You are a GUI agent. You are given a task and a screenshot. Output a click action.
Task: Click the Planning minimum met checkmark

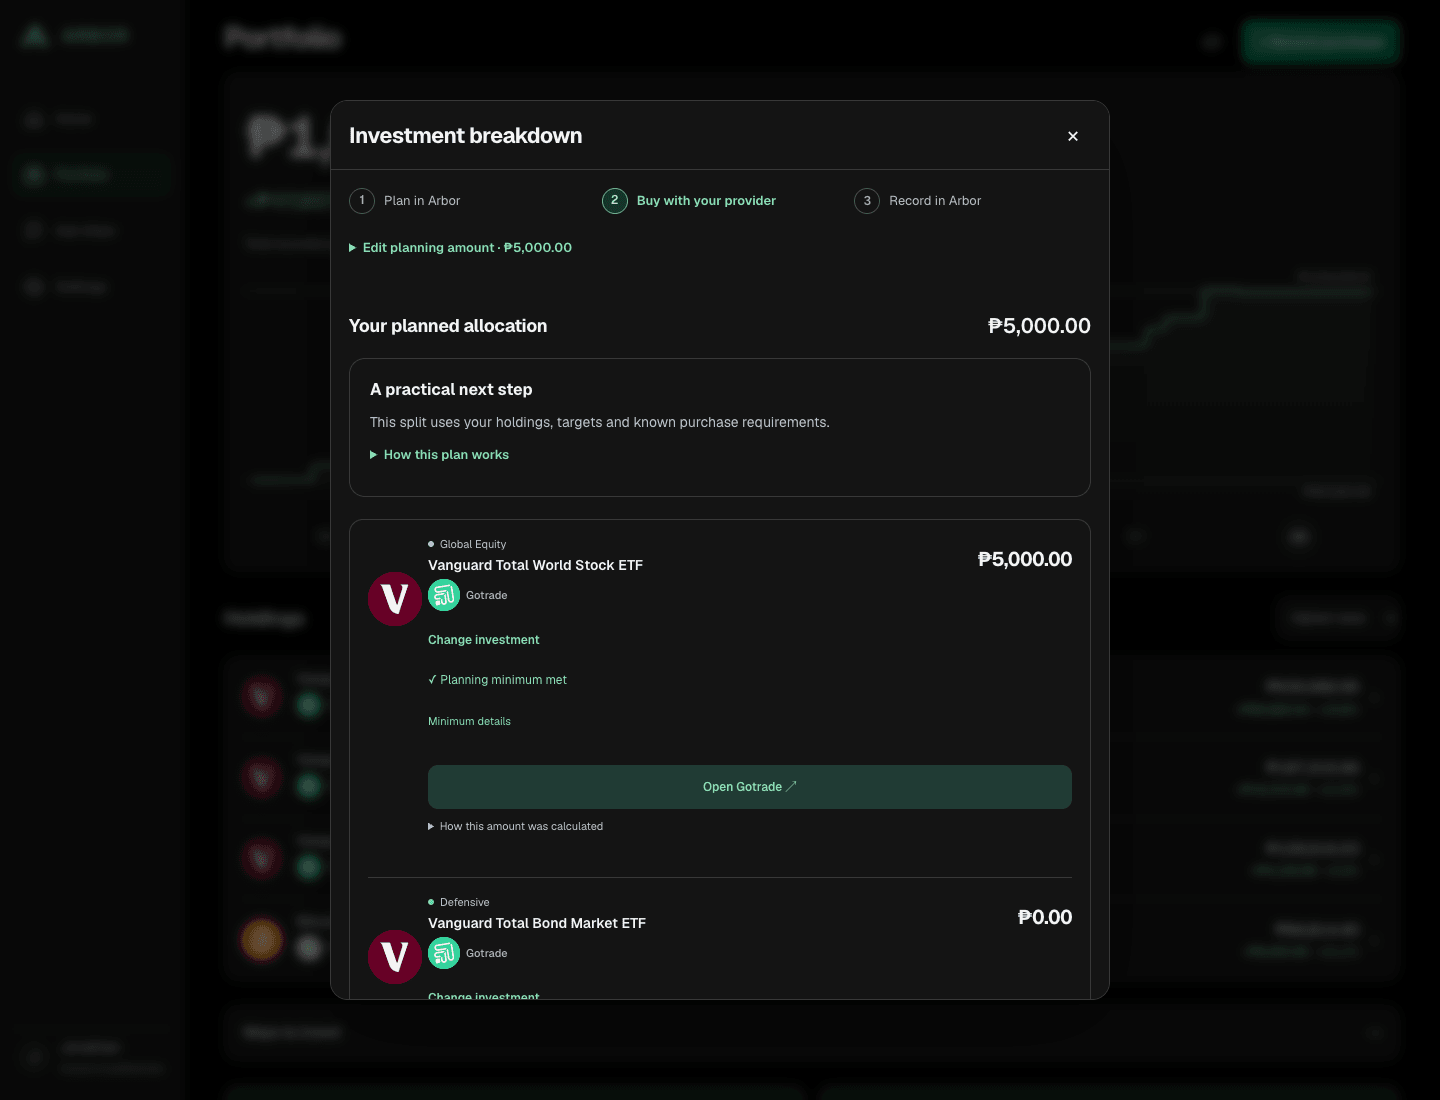432,680
